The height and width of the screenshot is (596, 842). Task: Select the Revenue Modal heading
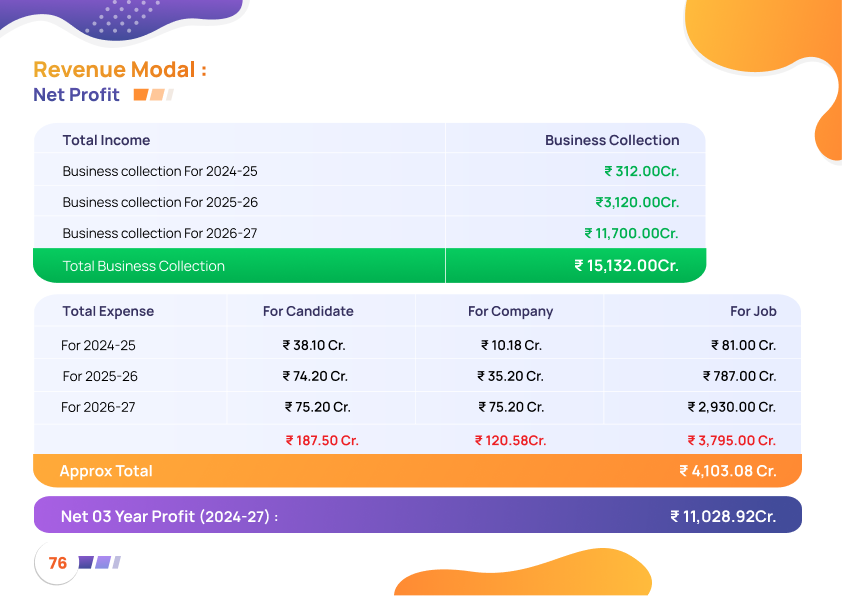pos(120,70)
